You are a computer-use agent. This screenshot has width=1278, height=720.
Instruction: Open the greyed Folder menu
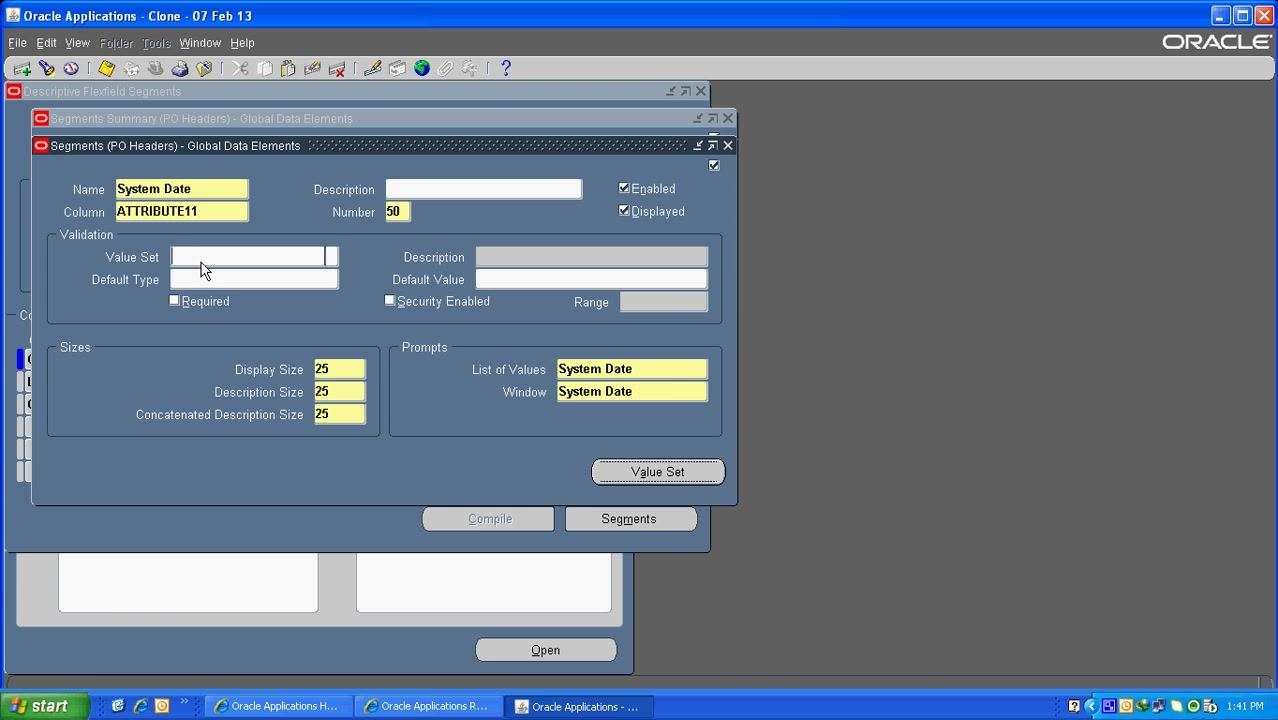pos(116,43)
